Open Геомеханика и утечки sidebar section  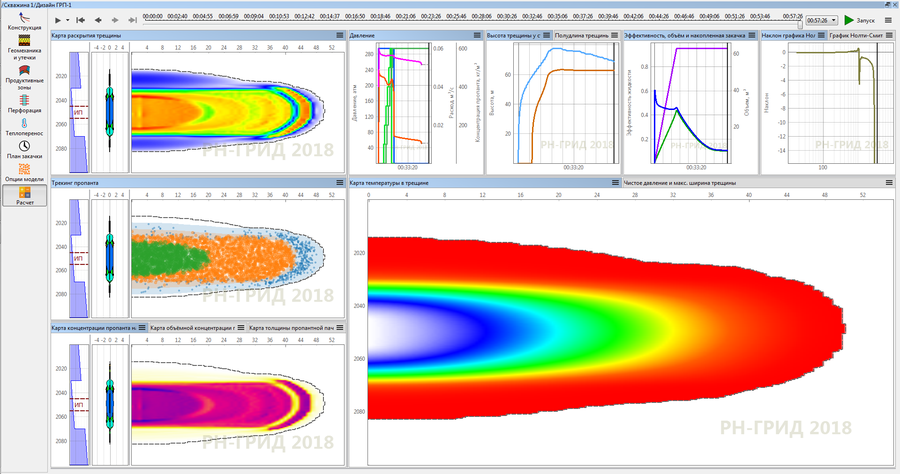24,47
